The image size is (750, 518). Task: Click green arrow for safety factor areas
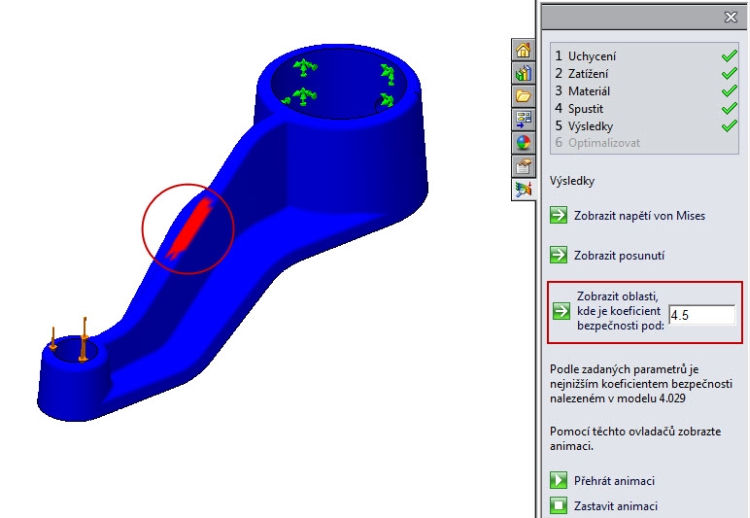(561, 310)
